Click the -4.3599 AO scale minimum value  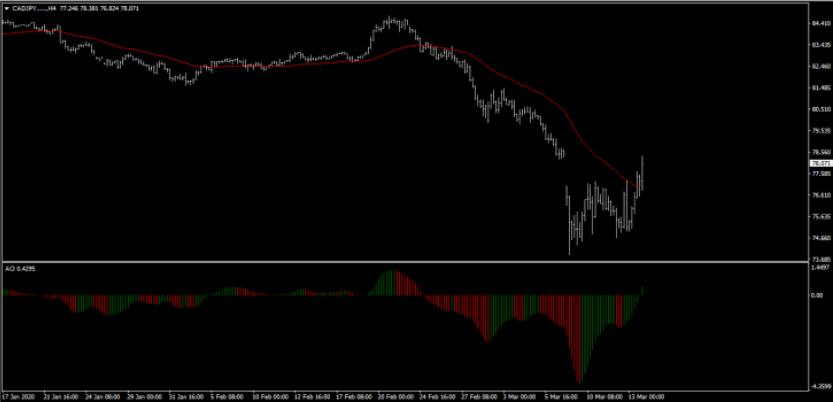pyautogui.click(x=818, y=386)
